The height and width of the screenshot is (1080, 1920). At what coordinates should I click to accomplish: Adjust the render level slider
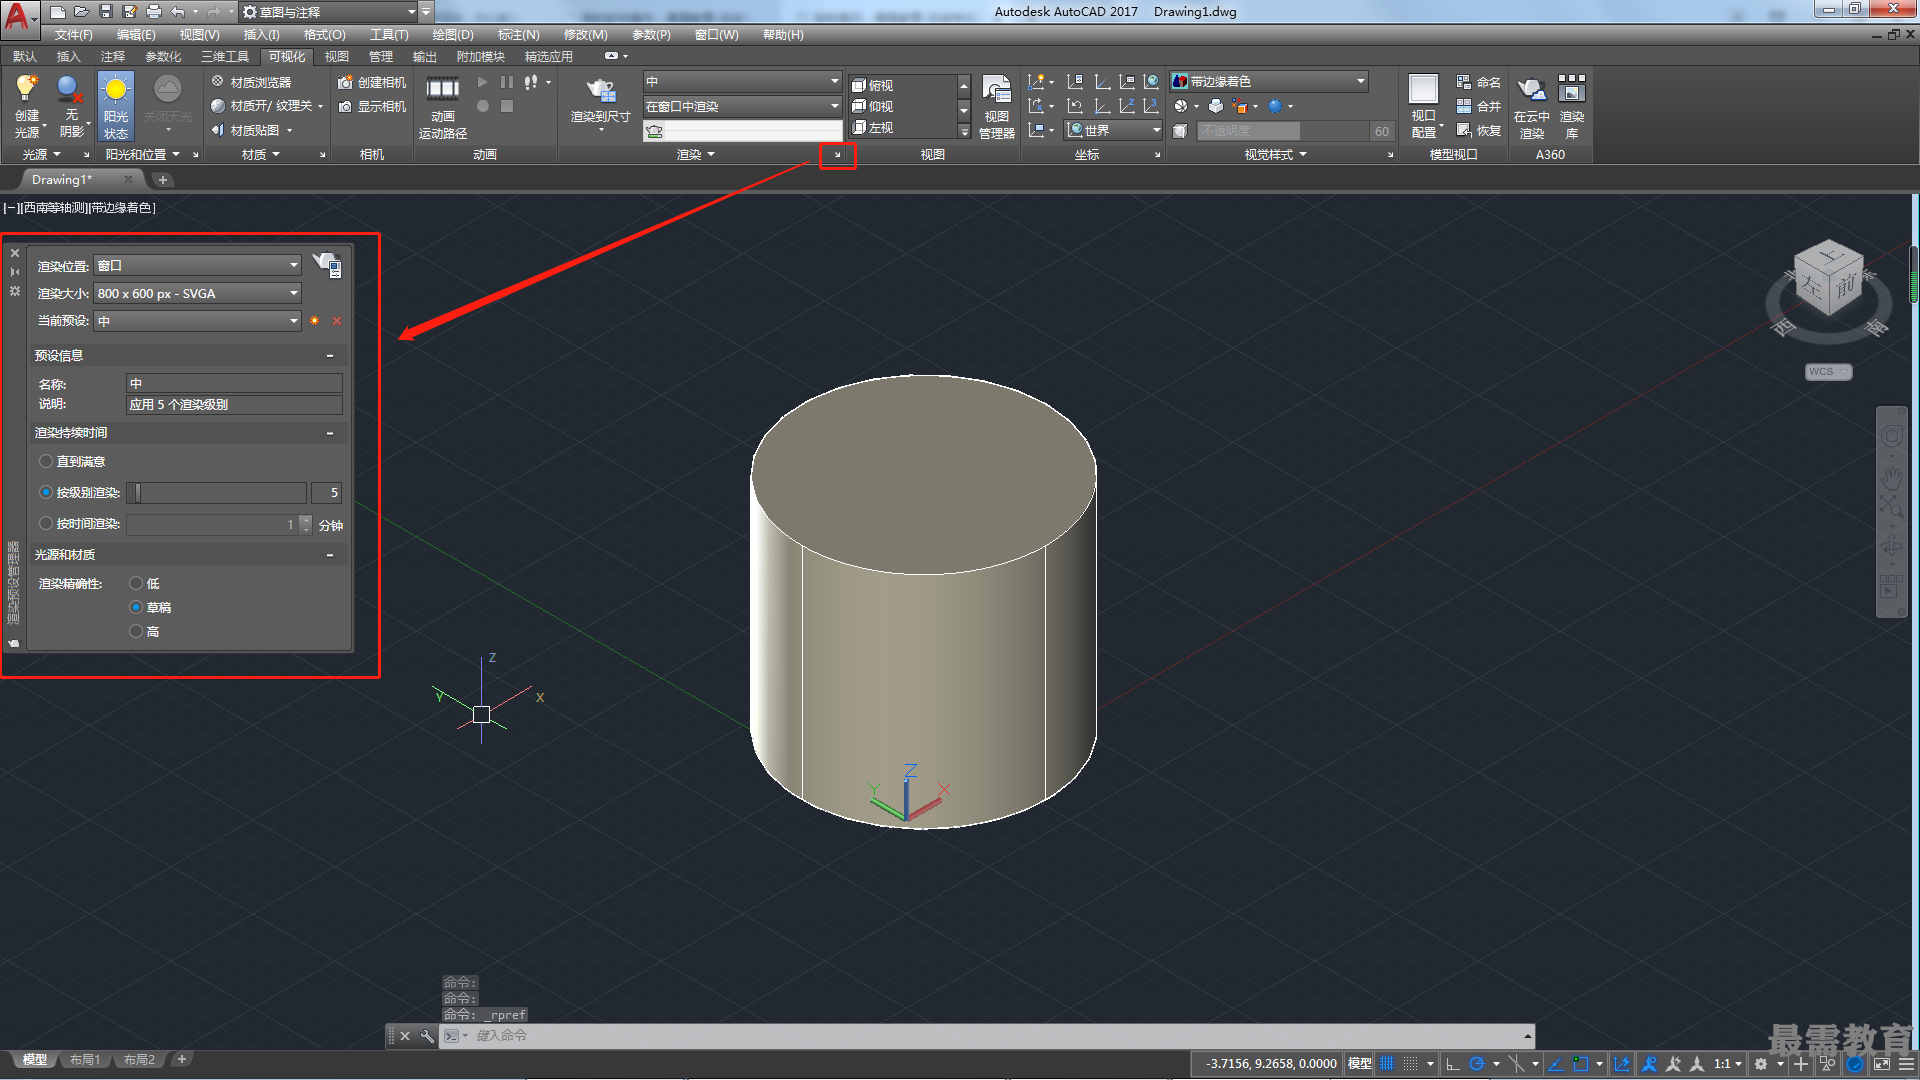tap(216, 492)
